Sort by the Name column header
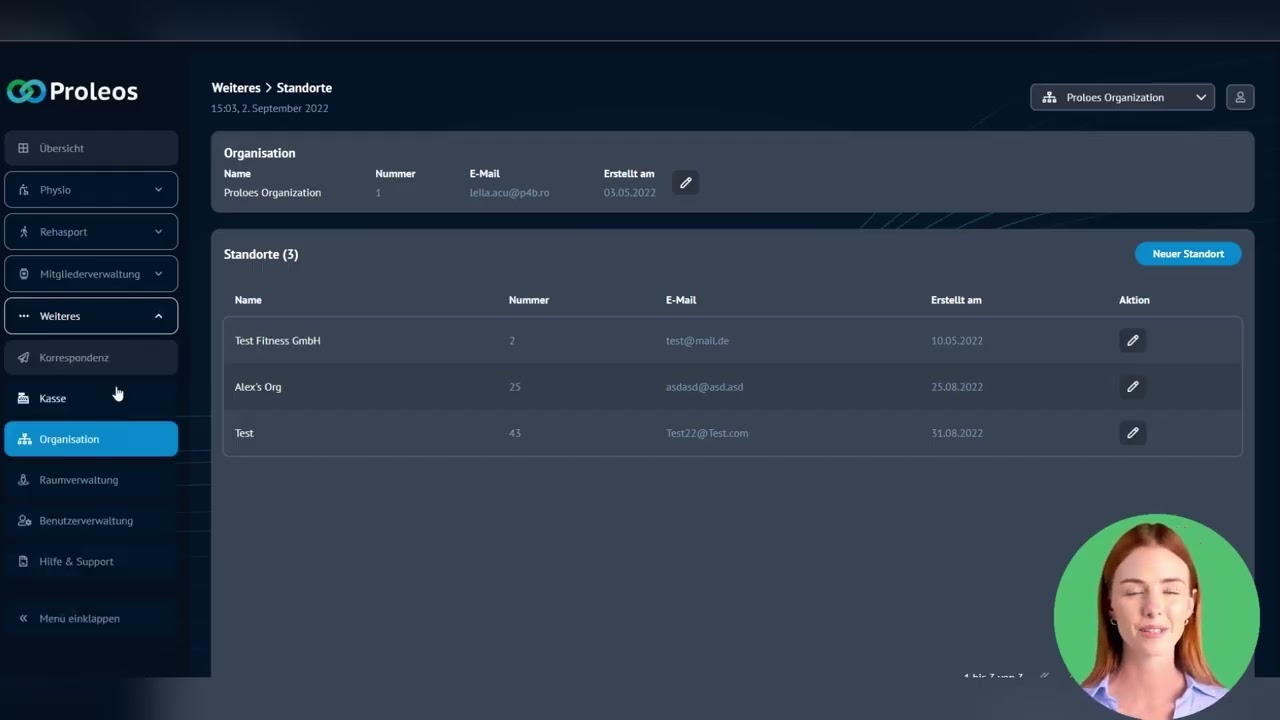This screenshot has height=720, width=1280. (x=248, y=300)
